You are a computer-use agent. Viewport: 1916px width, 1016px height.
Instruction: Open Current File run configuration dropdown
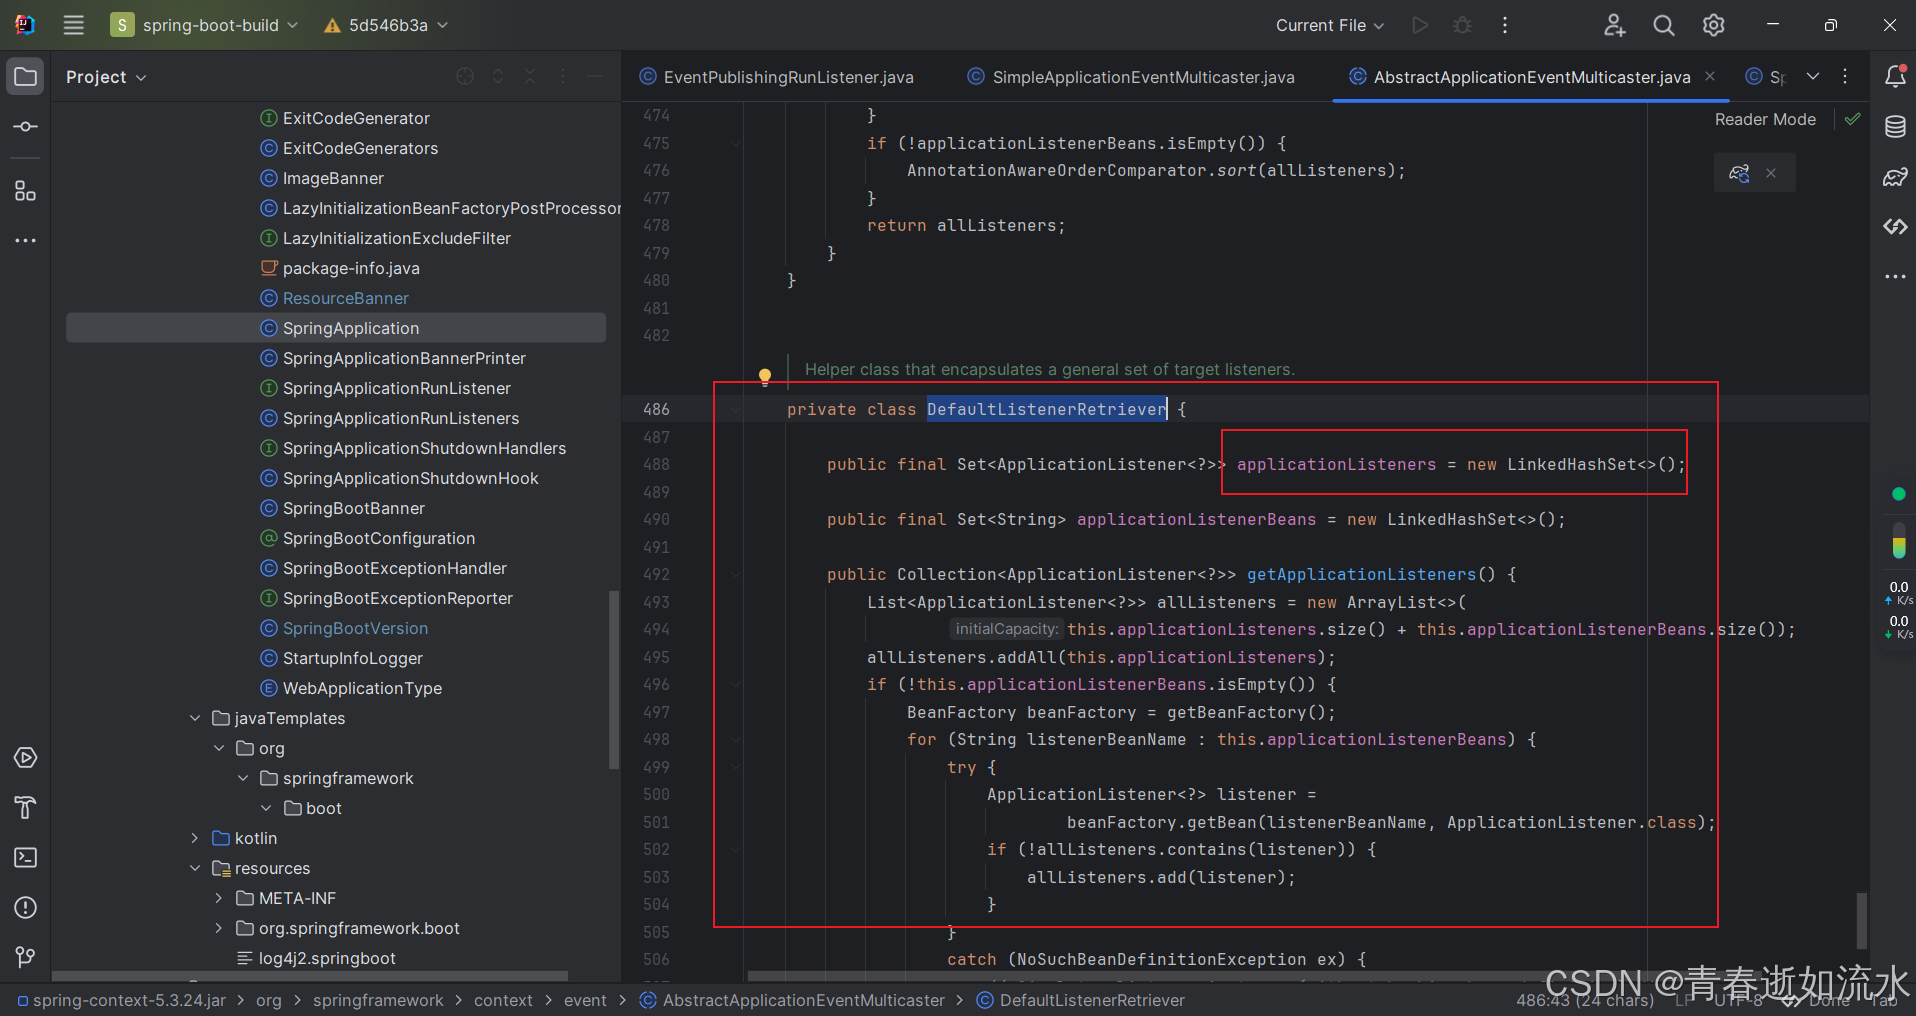[1329, 25]
